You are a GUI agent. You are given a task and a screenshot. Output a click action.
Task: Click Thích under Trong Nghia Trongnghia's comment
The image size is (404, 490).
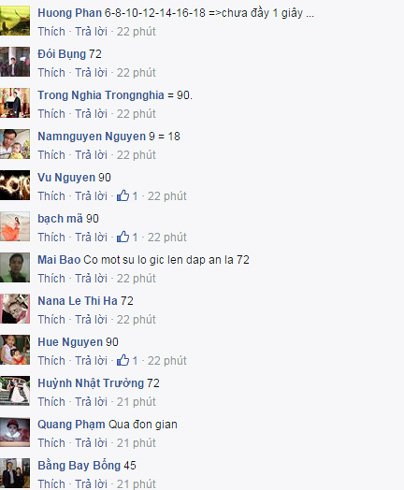[x=51, y=114]
